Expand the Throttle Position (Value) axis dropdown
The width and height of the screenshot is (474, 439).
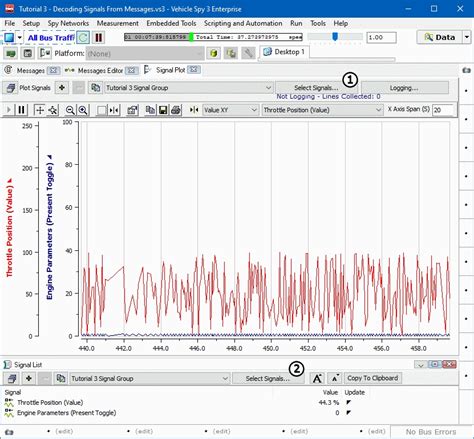[322, 110]
